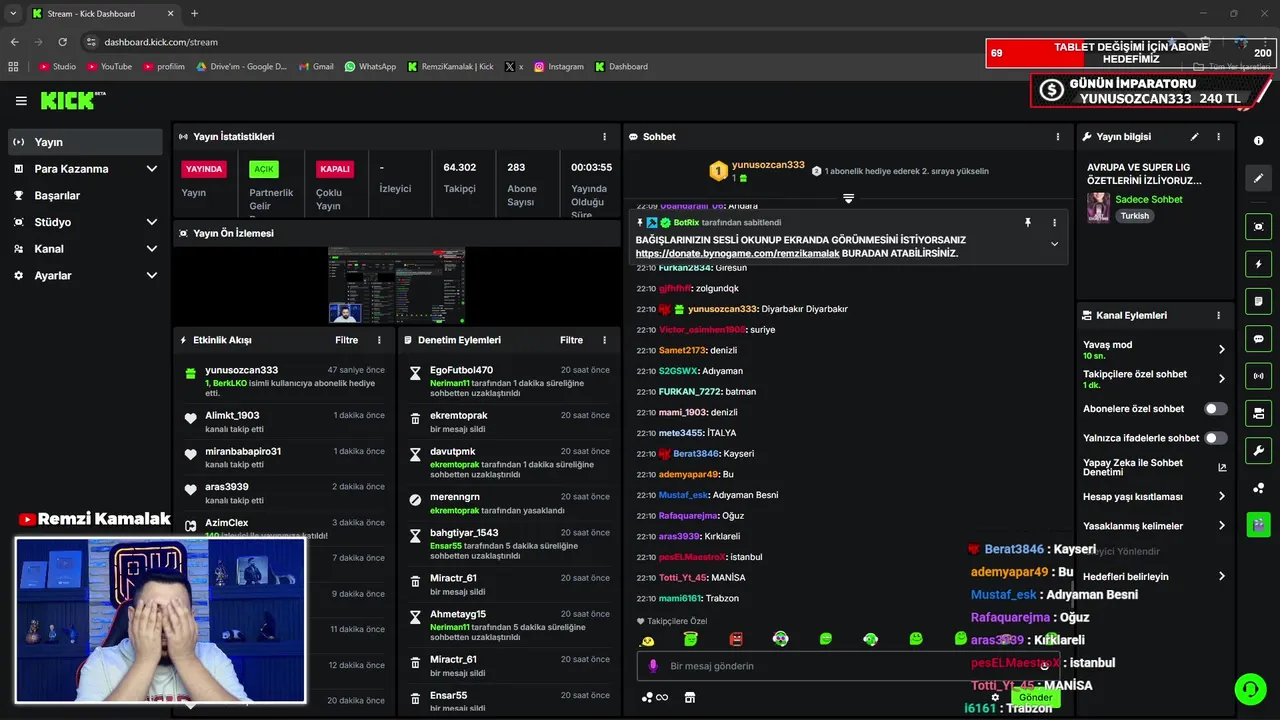Click the three-dots points icon in right toolbar
Image resolution: width=1280 pixels, height=720 pixels.
pyautogui.click(x=1259, y=488)
